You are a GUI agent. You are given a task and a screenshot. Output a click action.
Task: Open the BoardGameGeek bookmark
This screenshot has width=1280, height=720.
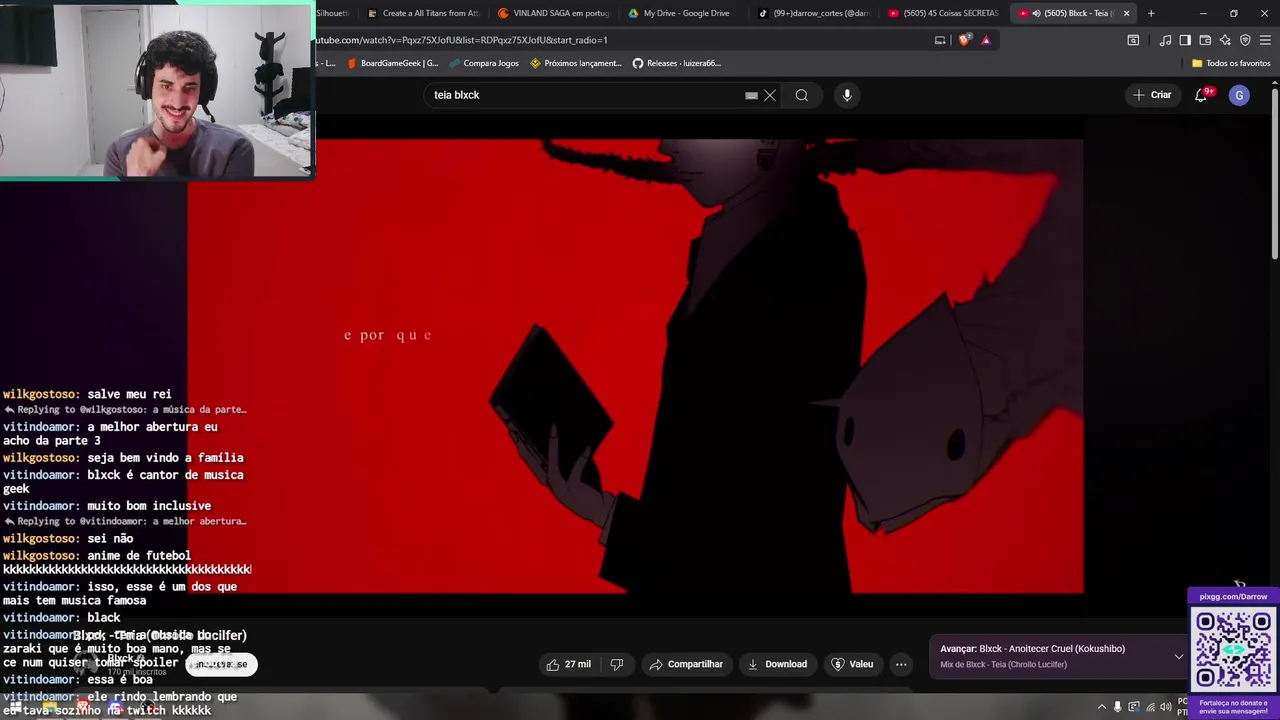[392, 63]
